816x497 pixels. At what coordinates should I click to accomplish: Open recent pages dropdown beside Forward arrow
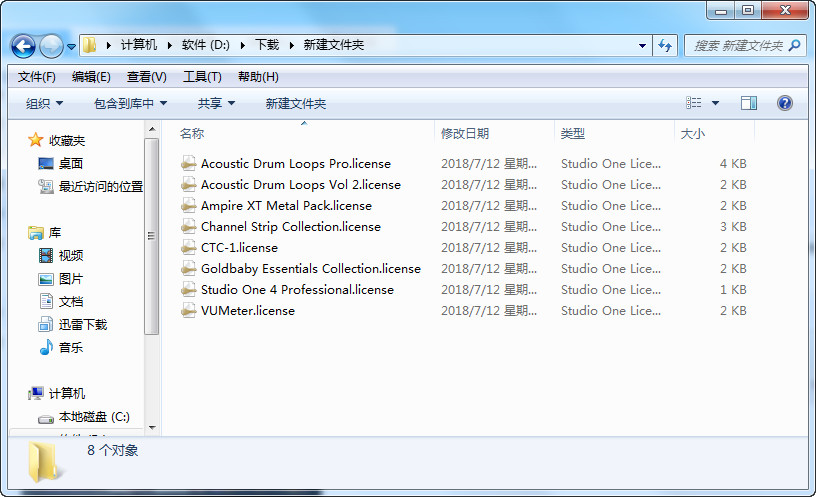(x=71, y=47)
